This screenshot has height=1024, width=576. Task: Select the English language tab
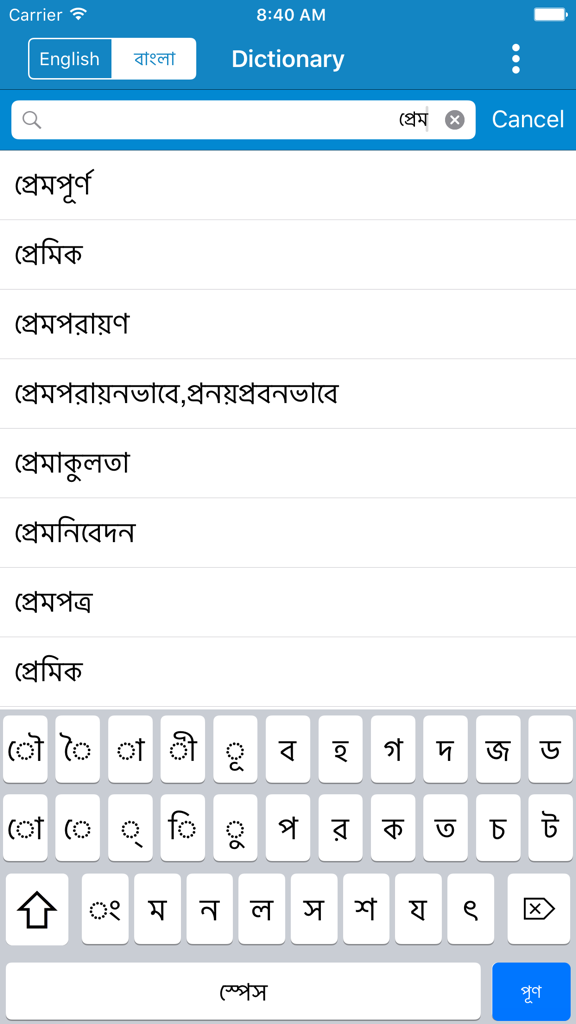click(70, 58)
